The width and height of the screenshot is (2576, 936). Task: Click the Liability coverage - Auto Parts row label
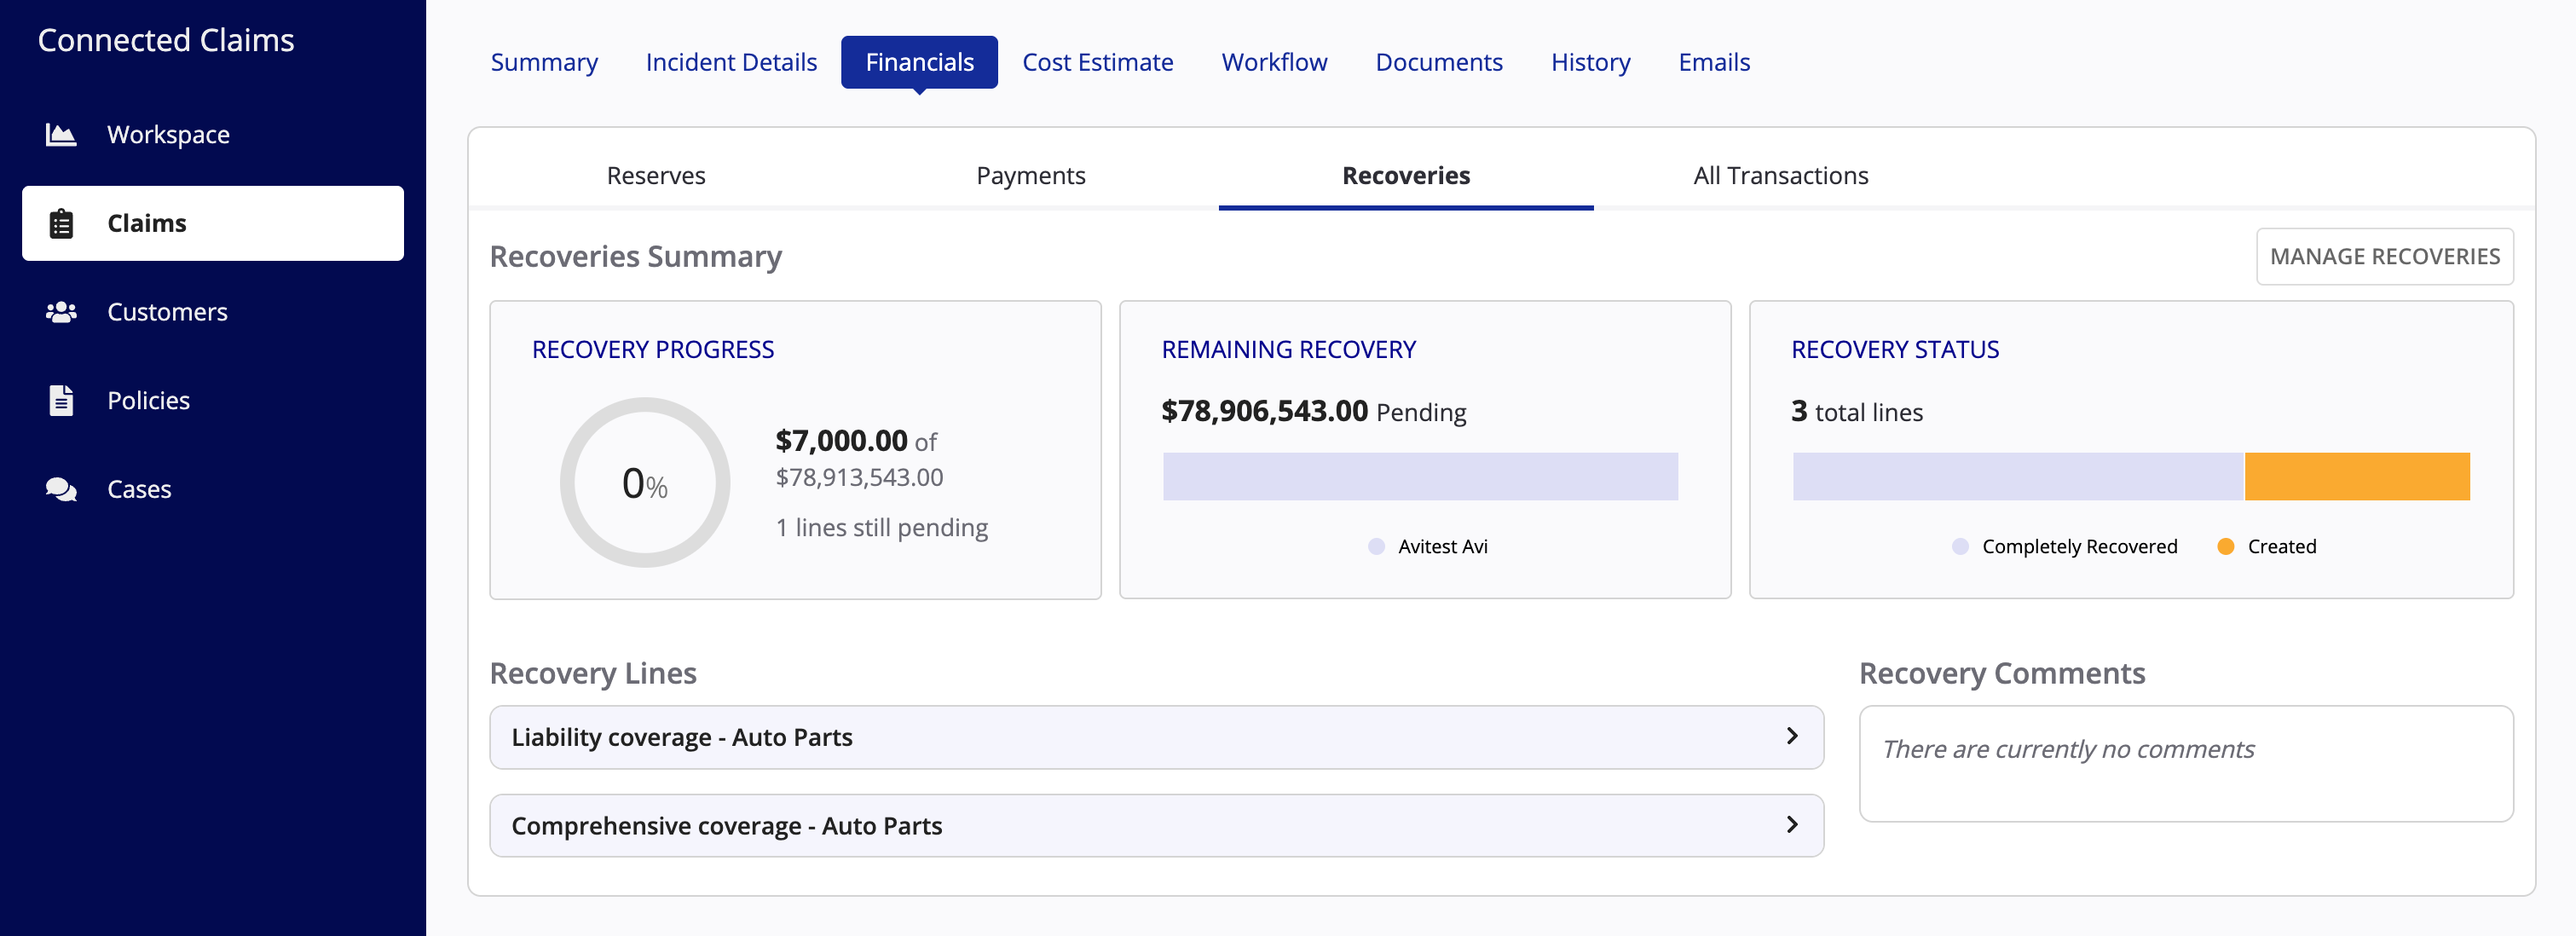(681, 737)
